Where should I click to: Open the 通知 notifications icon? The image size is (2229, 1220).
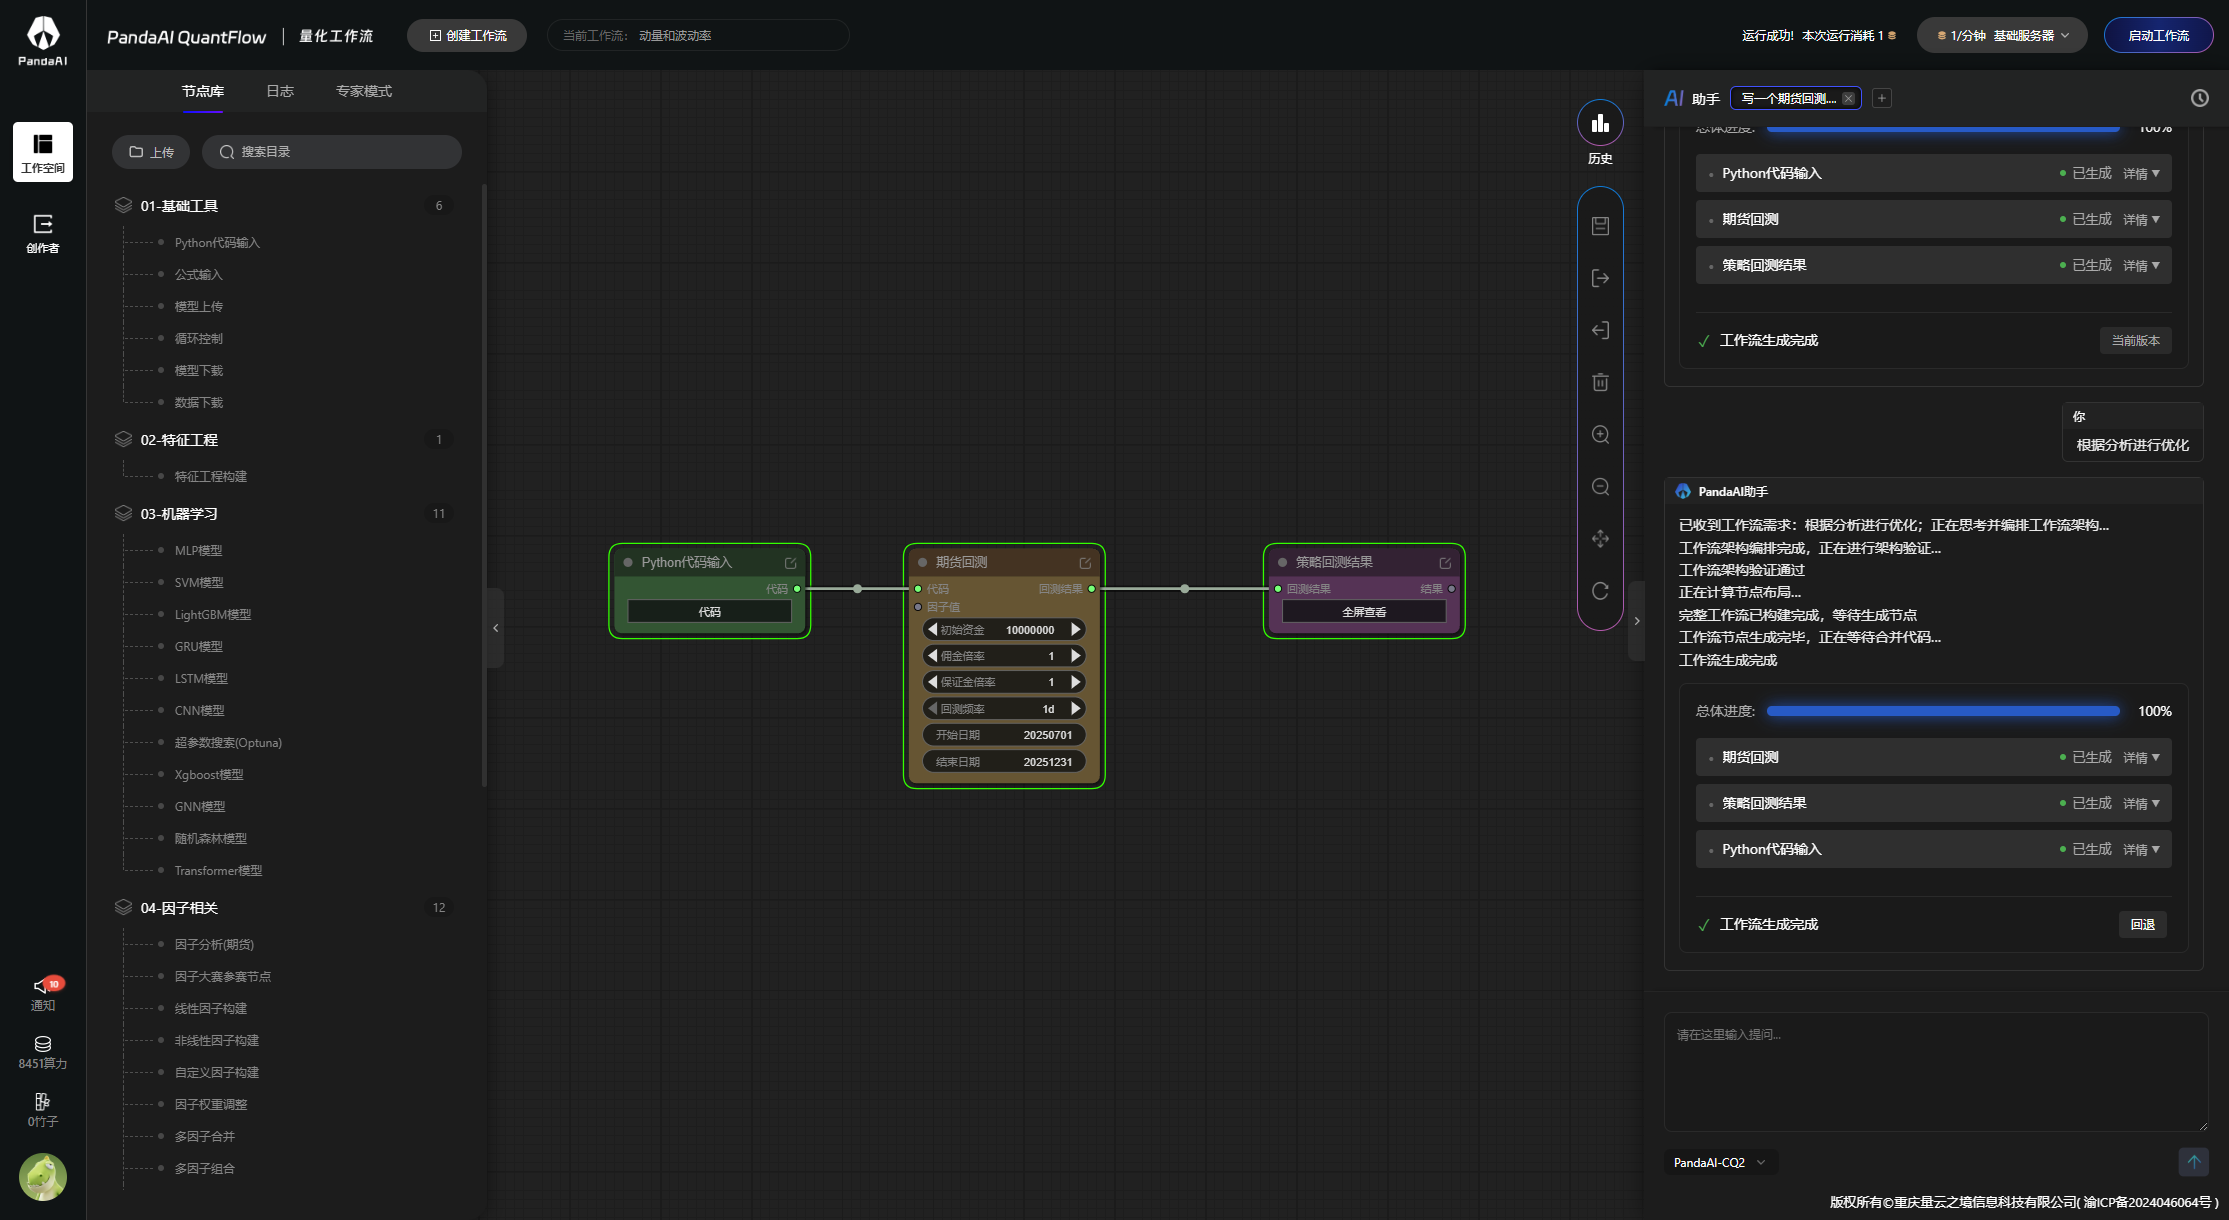click(x=43, y=993)
